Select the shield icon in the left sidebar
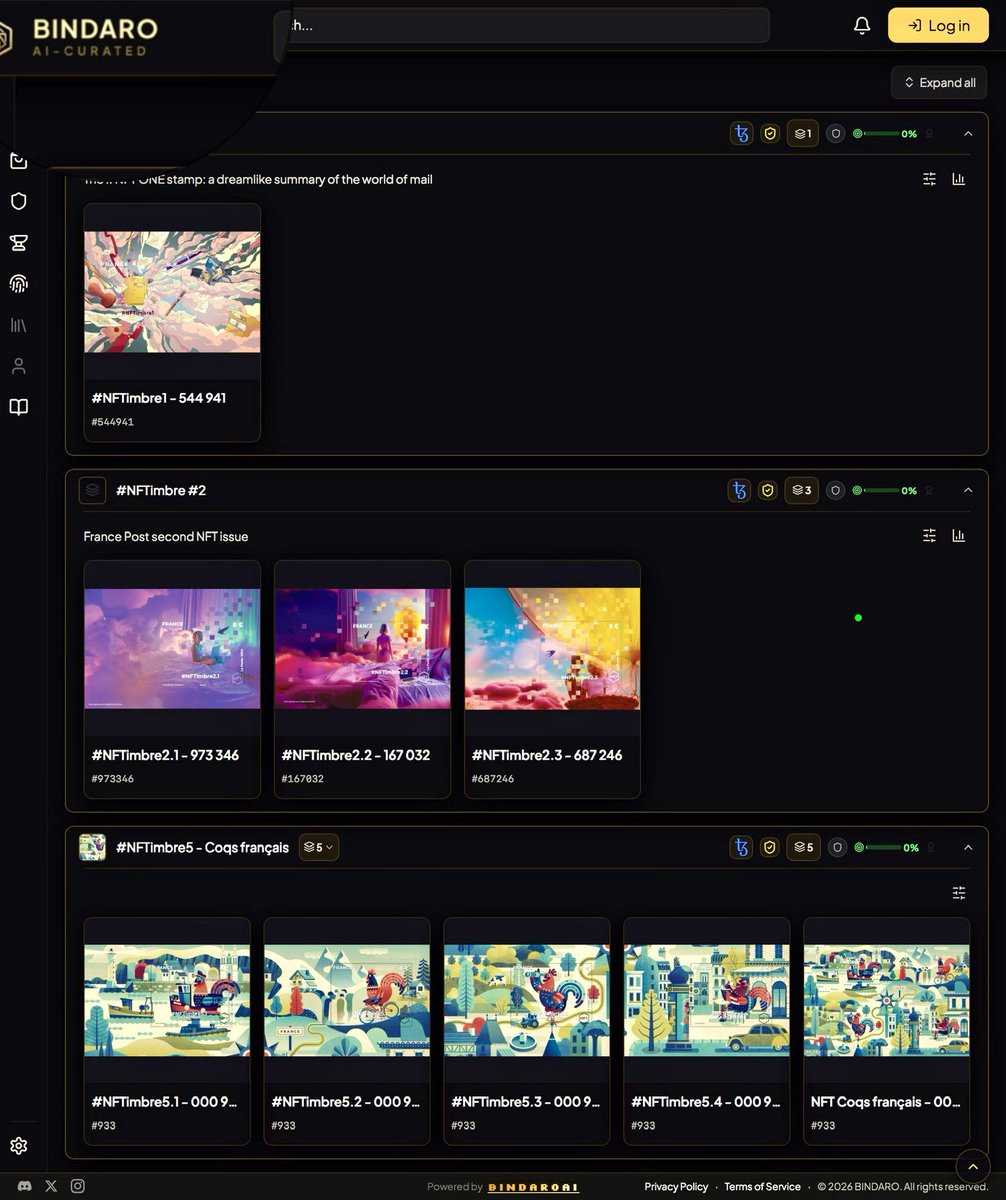The height and width of the screenshot is (1200, 1006). 18,201
